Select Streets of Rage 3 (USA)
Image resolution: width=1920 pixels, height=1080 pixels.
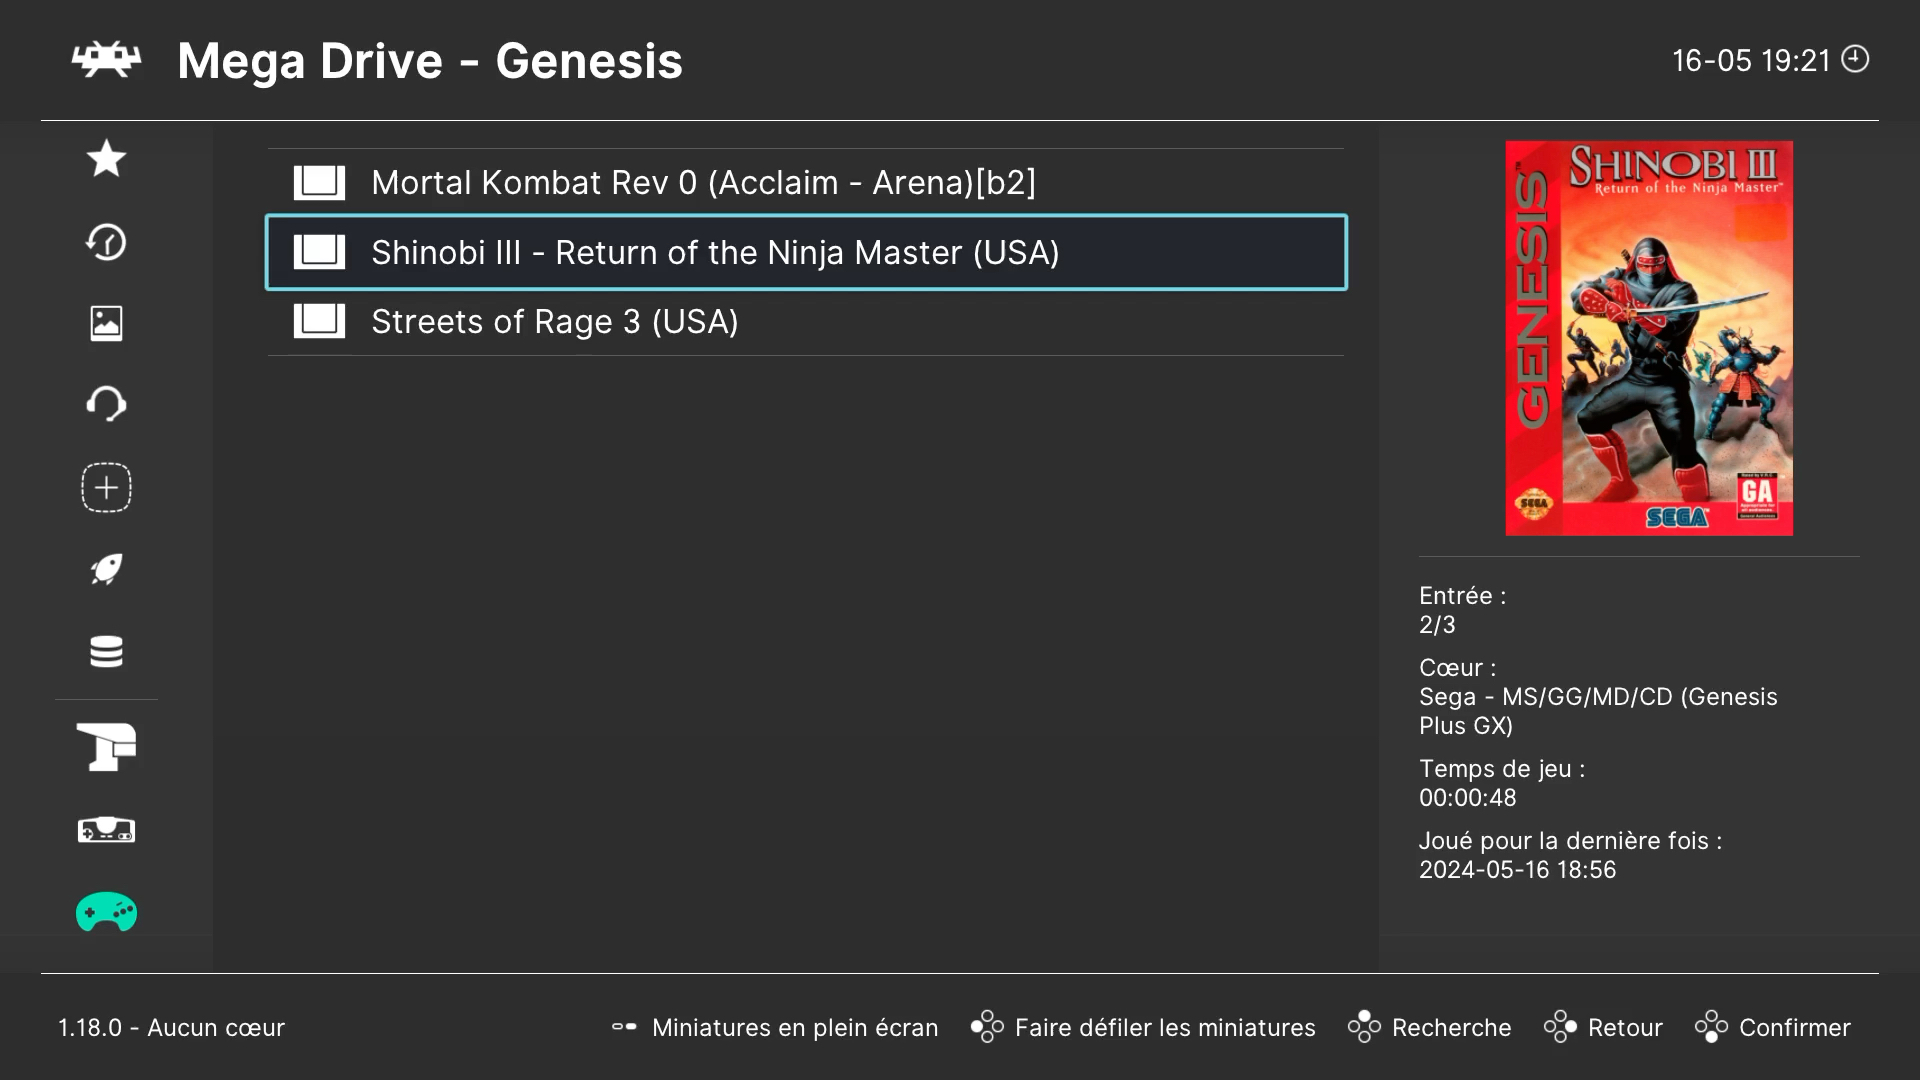point(554,321)
